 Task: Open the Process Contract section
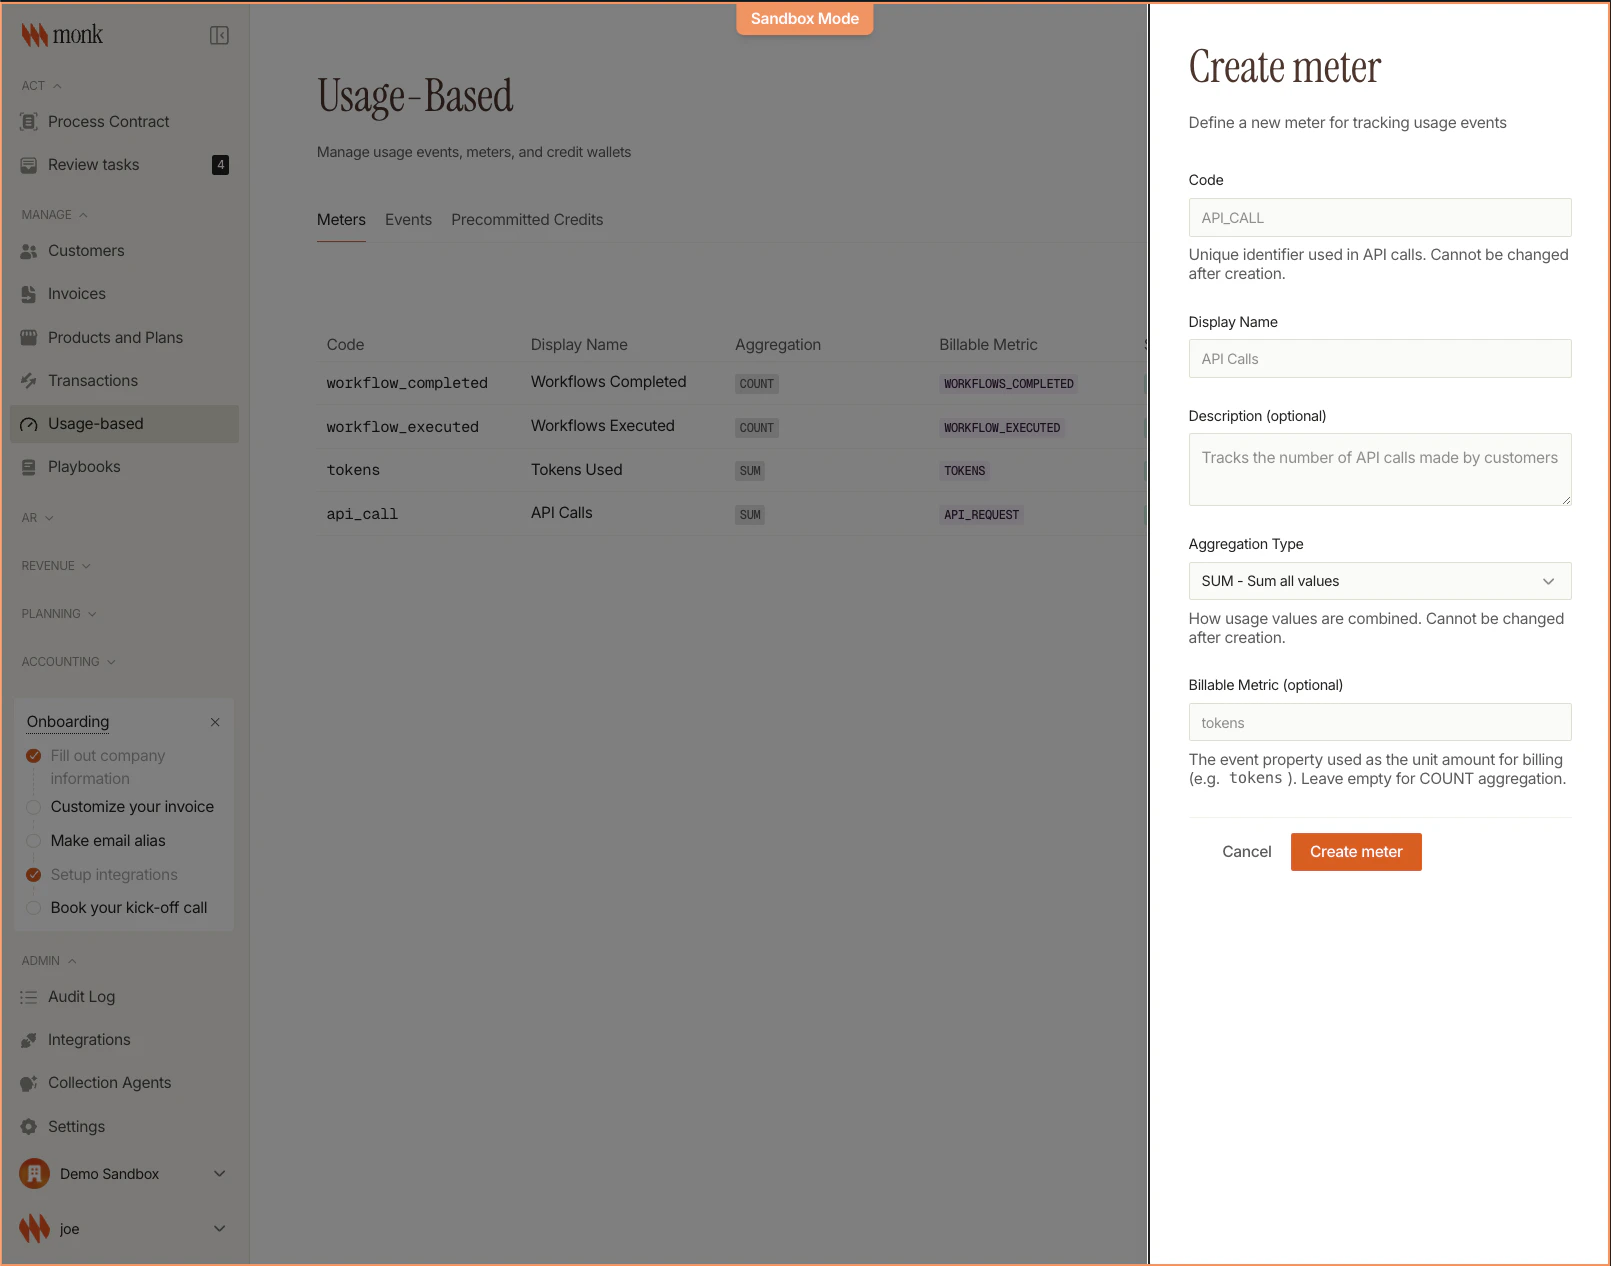107,121
